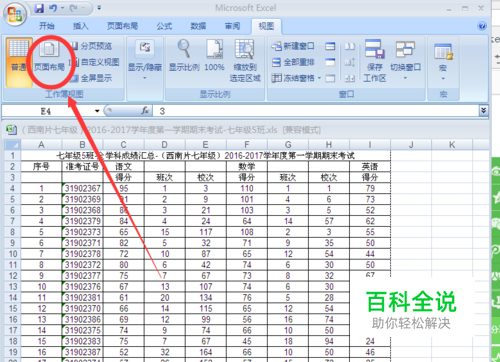
Task: Toggle synchronous scrolling icon
Action: [x=350, y=62]
